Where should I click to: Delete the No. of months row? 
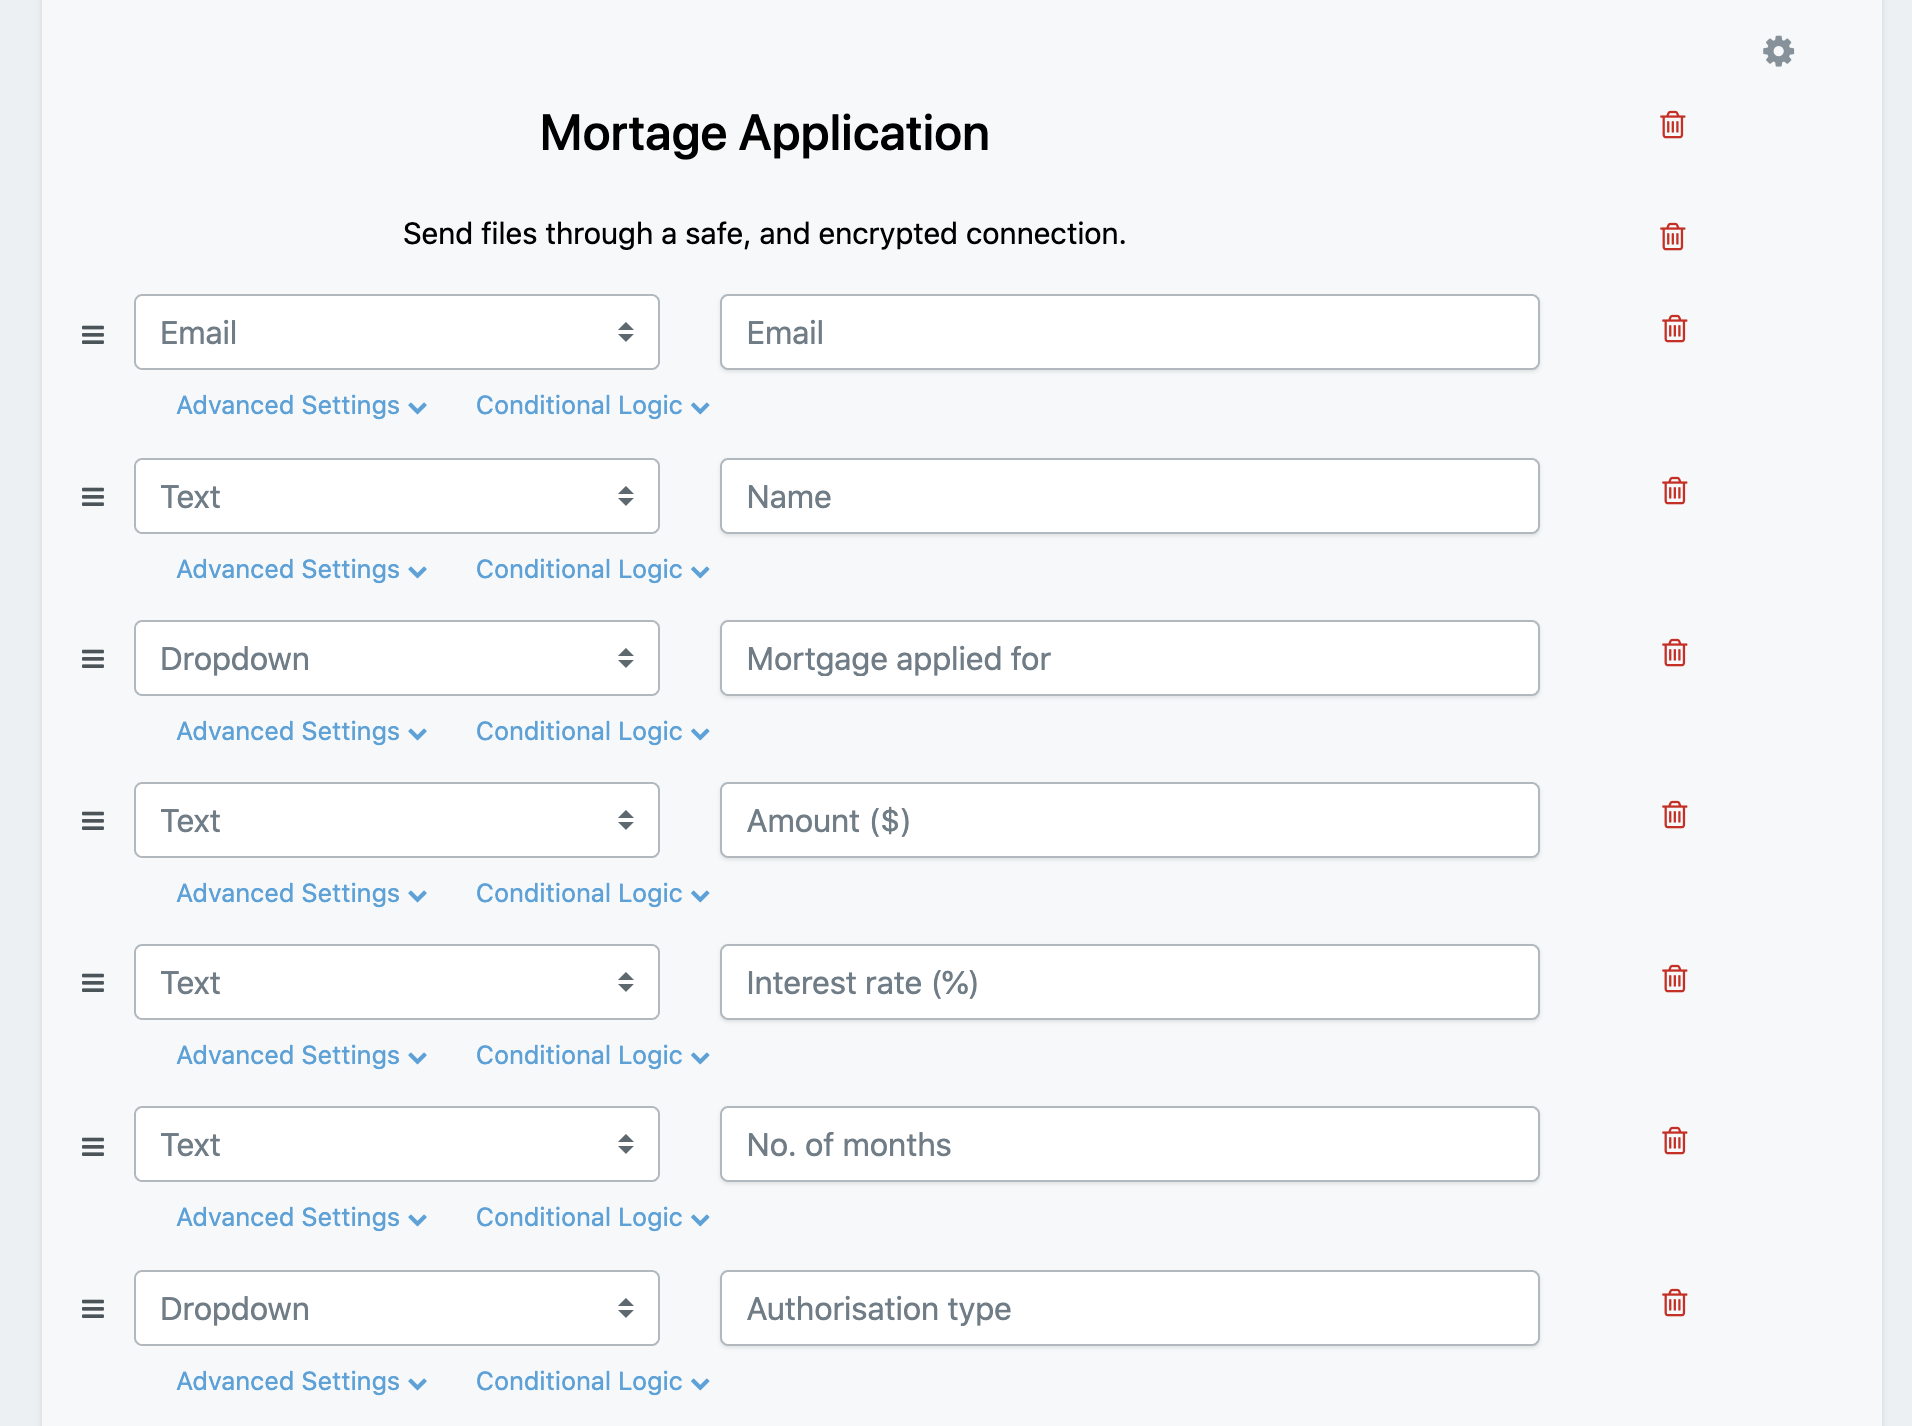[x=1675, y=1141]
